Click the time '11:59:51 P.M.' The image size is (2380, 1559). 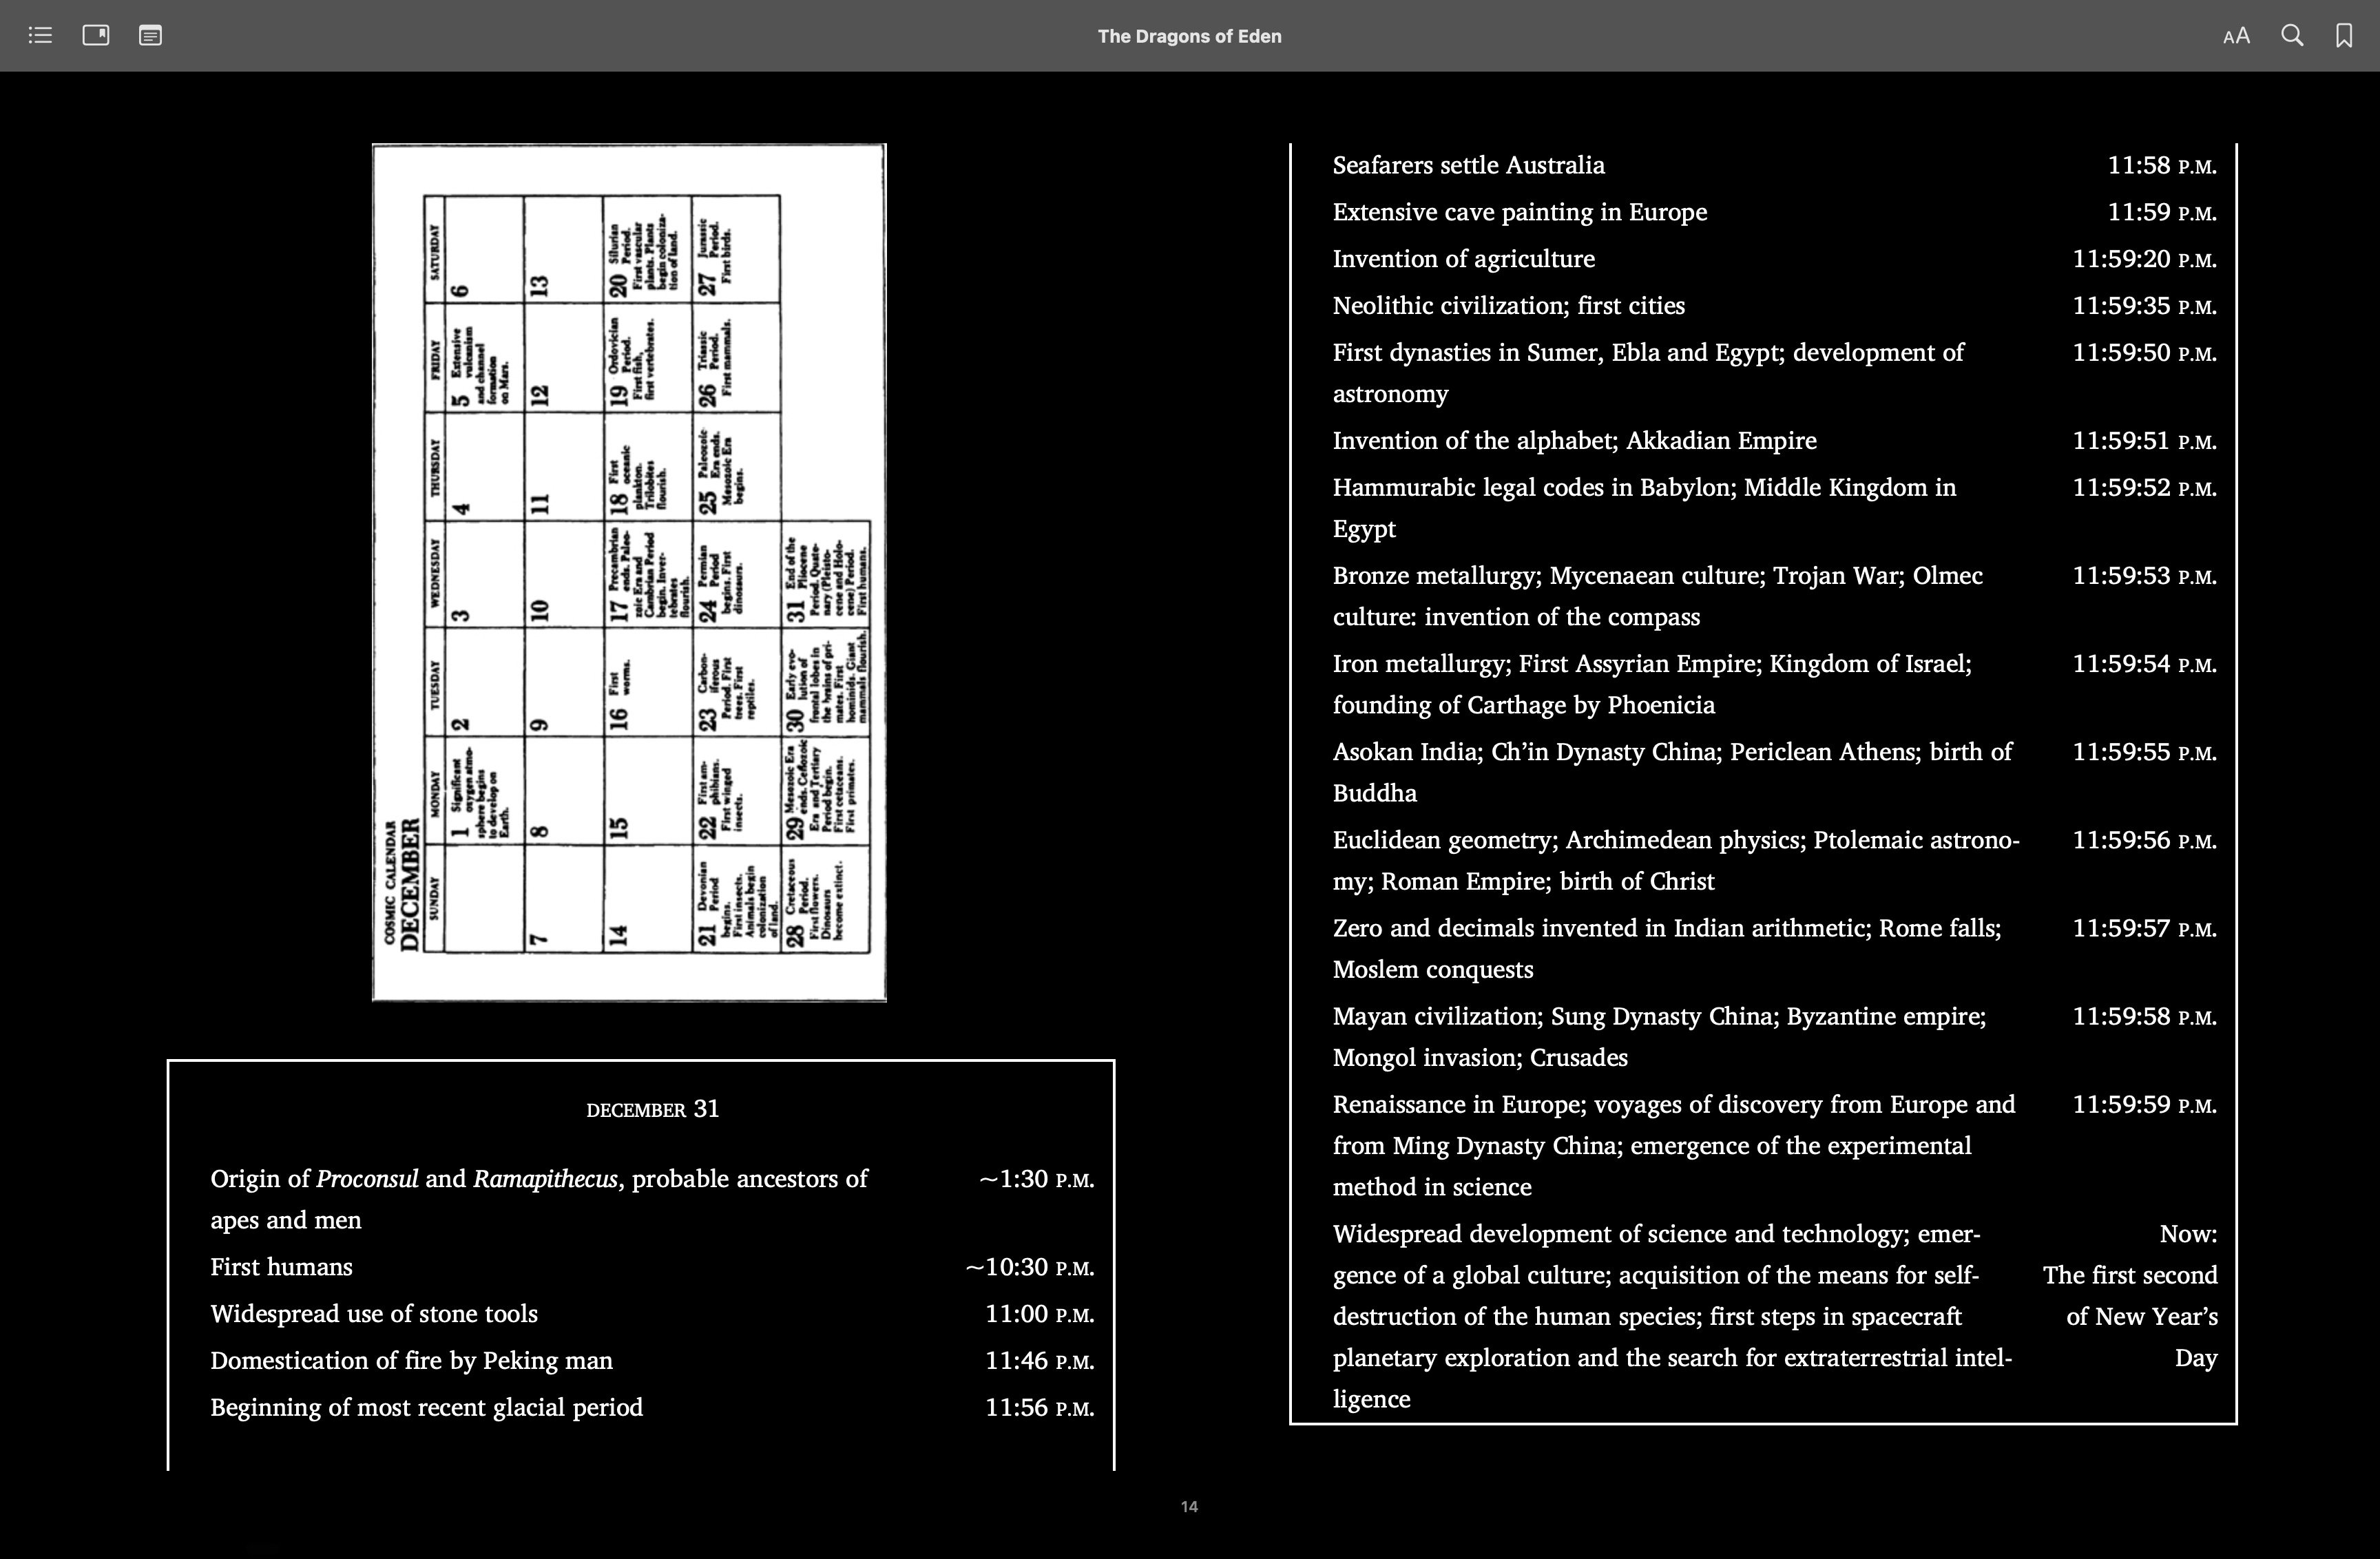pyautogui.click(x=2144, y=441)
